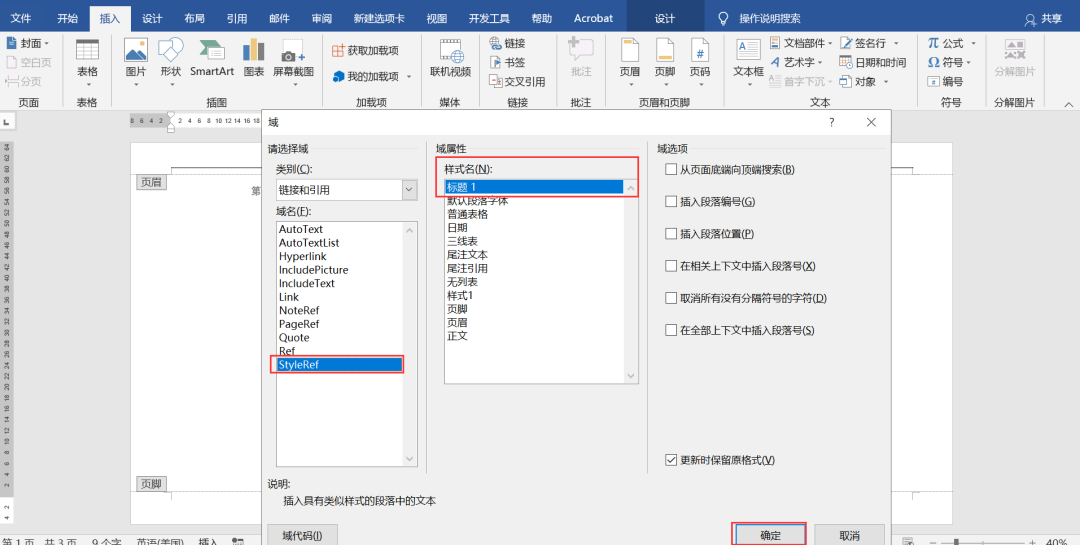Enable 插入段落编号 checkbox
This screenshot has width=1080, height=545.
672,202
